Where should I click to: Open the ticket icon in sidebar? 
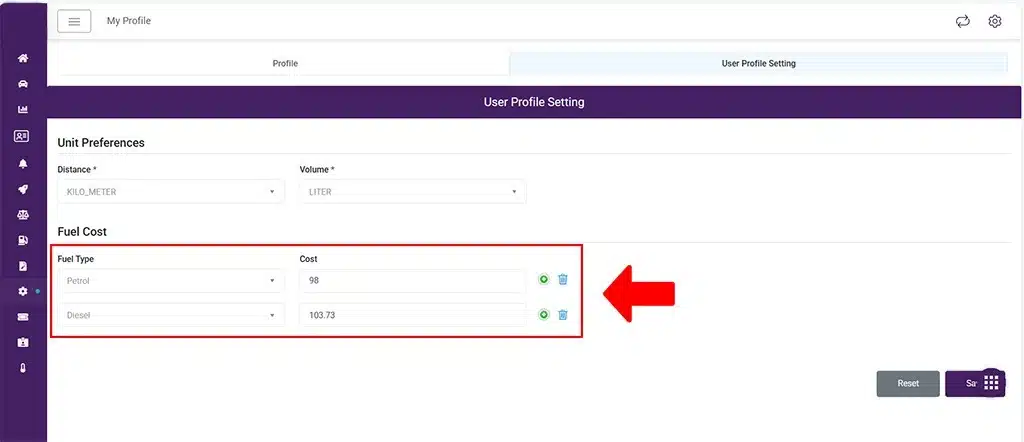pos(23,317)
